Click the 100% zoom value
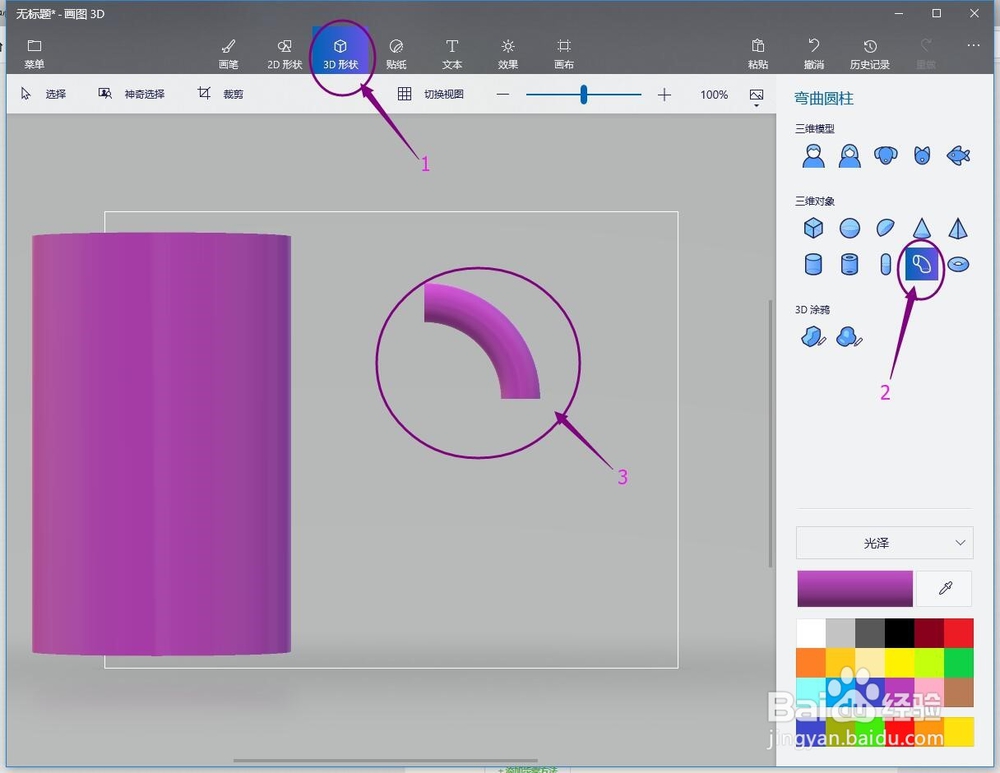The height and width of the screenshot is (773, 1000). click(x=714, y=94)
